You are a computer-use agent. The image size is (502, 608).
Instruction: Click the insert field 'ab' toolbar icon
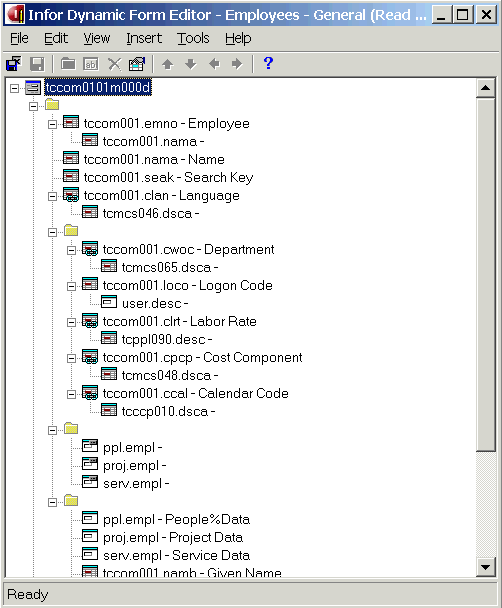coord(91,64)
